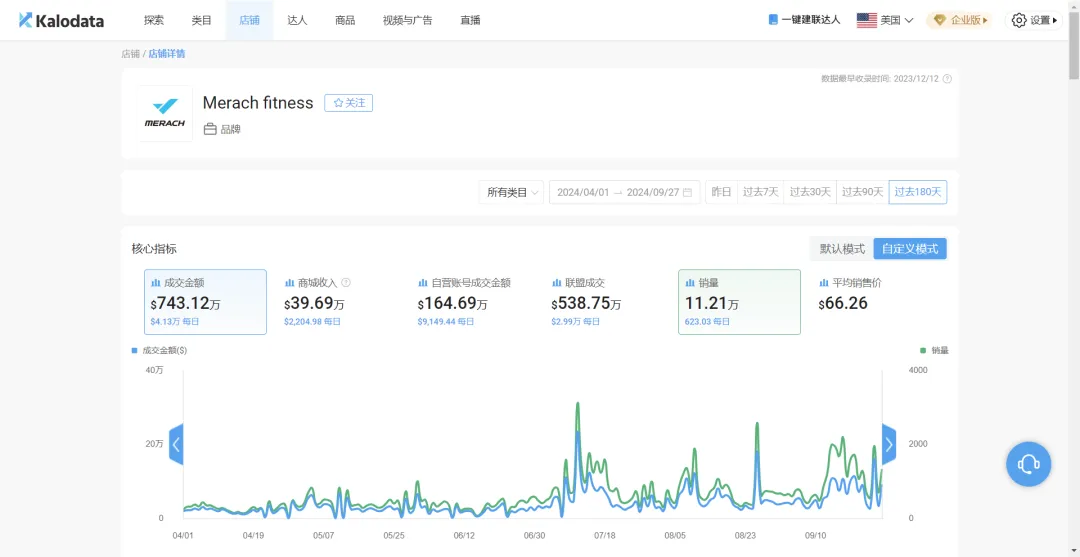Click the headset customer support icon
1080x557 pixels.
click(1028, 464)
